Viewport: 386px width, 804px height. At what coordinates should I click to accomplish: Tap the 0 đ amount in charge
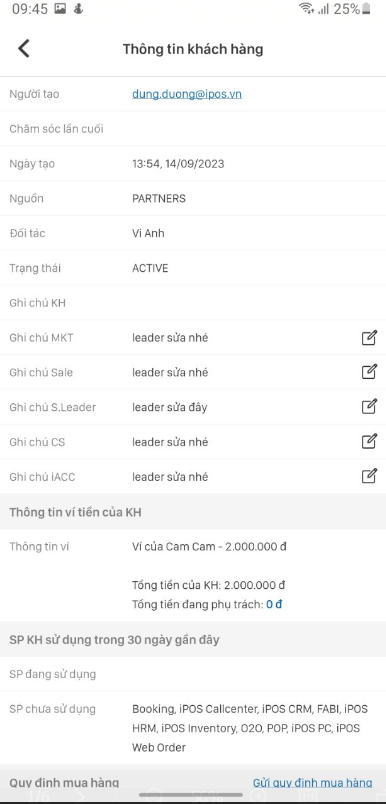coord(274,605)
